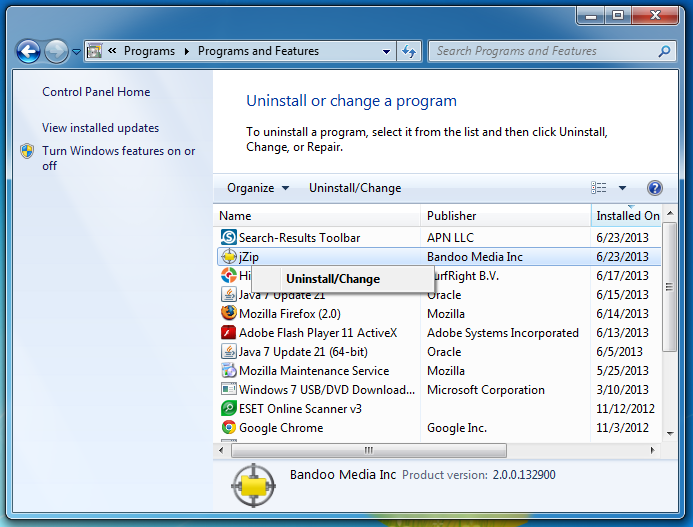Click the Windows 7 USB/DVD Download icon

pyautogui.click(x=228, y=389)
